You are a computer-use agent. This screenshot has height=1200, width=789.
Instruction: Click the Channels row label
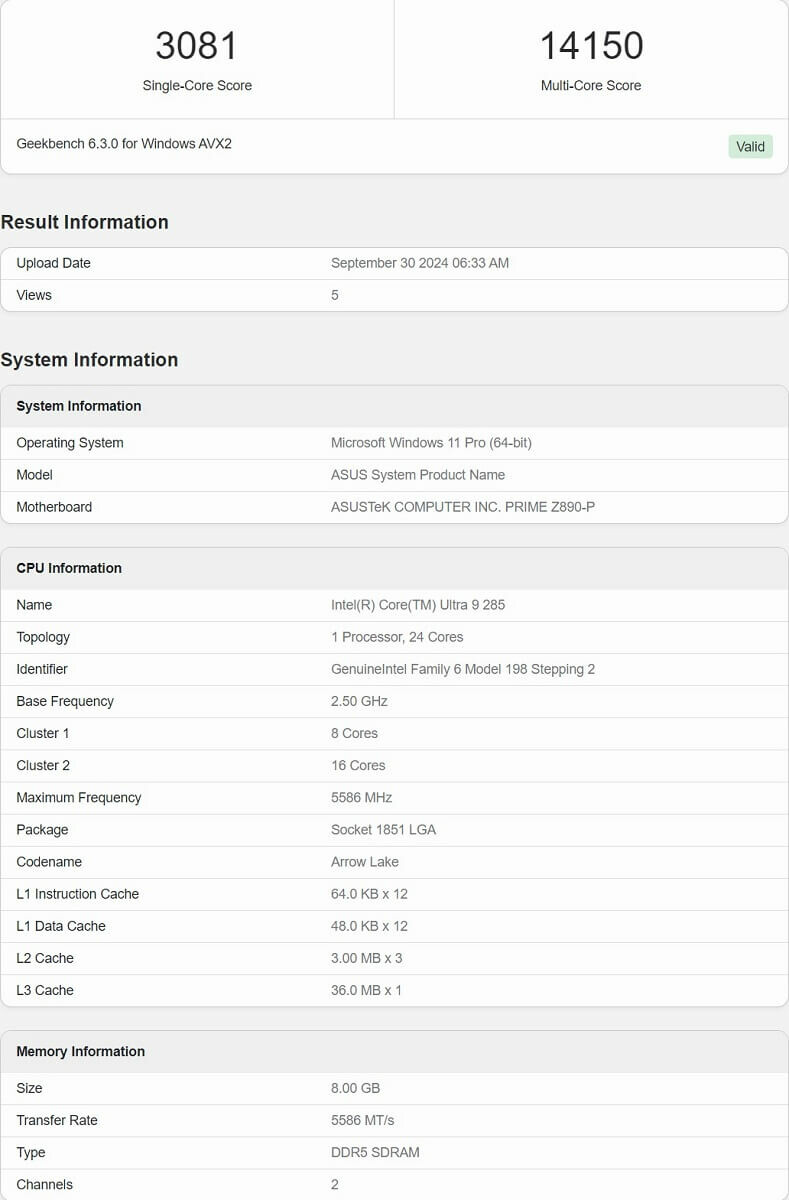tap(45, 1184)
